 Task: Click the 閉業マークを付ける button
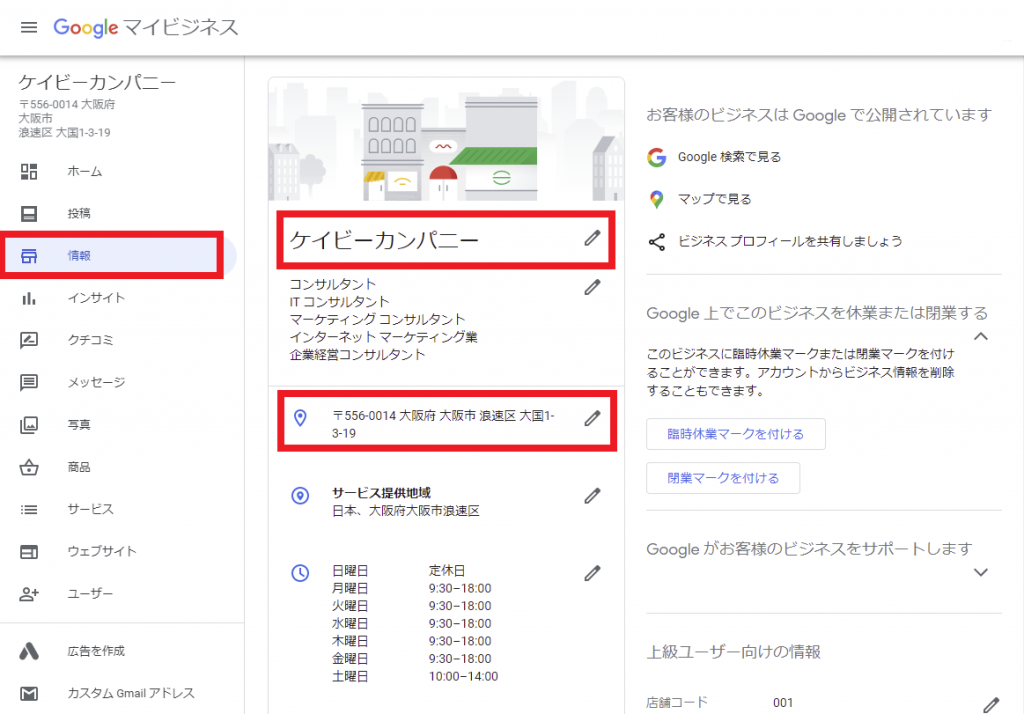click(722, 478)
